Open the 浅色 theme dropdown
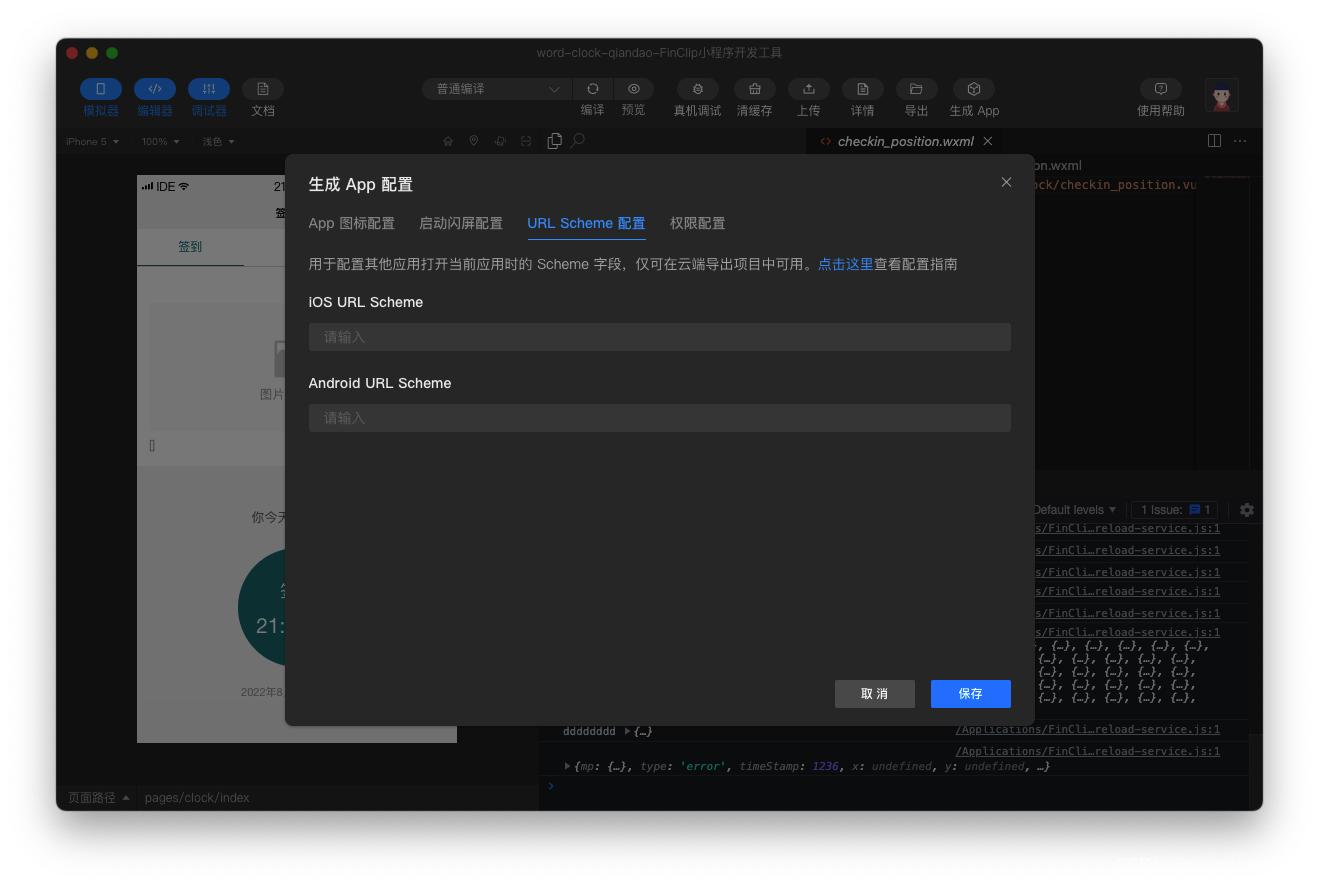 click(218, 142)
